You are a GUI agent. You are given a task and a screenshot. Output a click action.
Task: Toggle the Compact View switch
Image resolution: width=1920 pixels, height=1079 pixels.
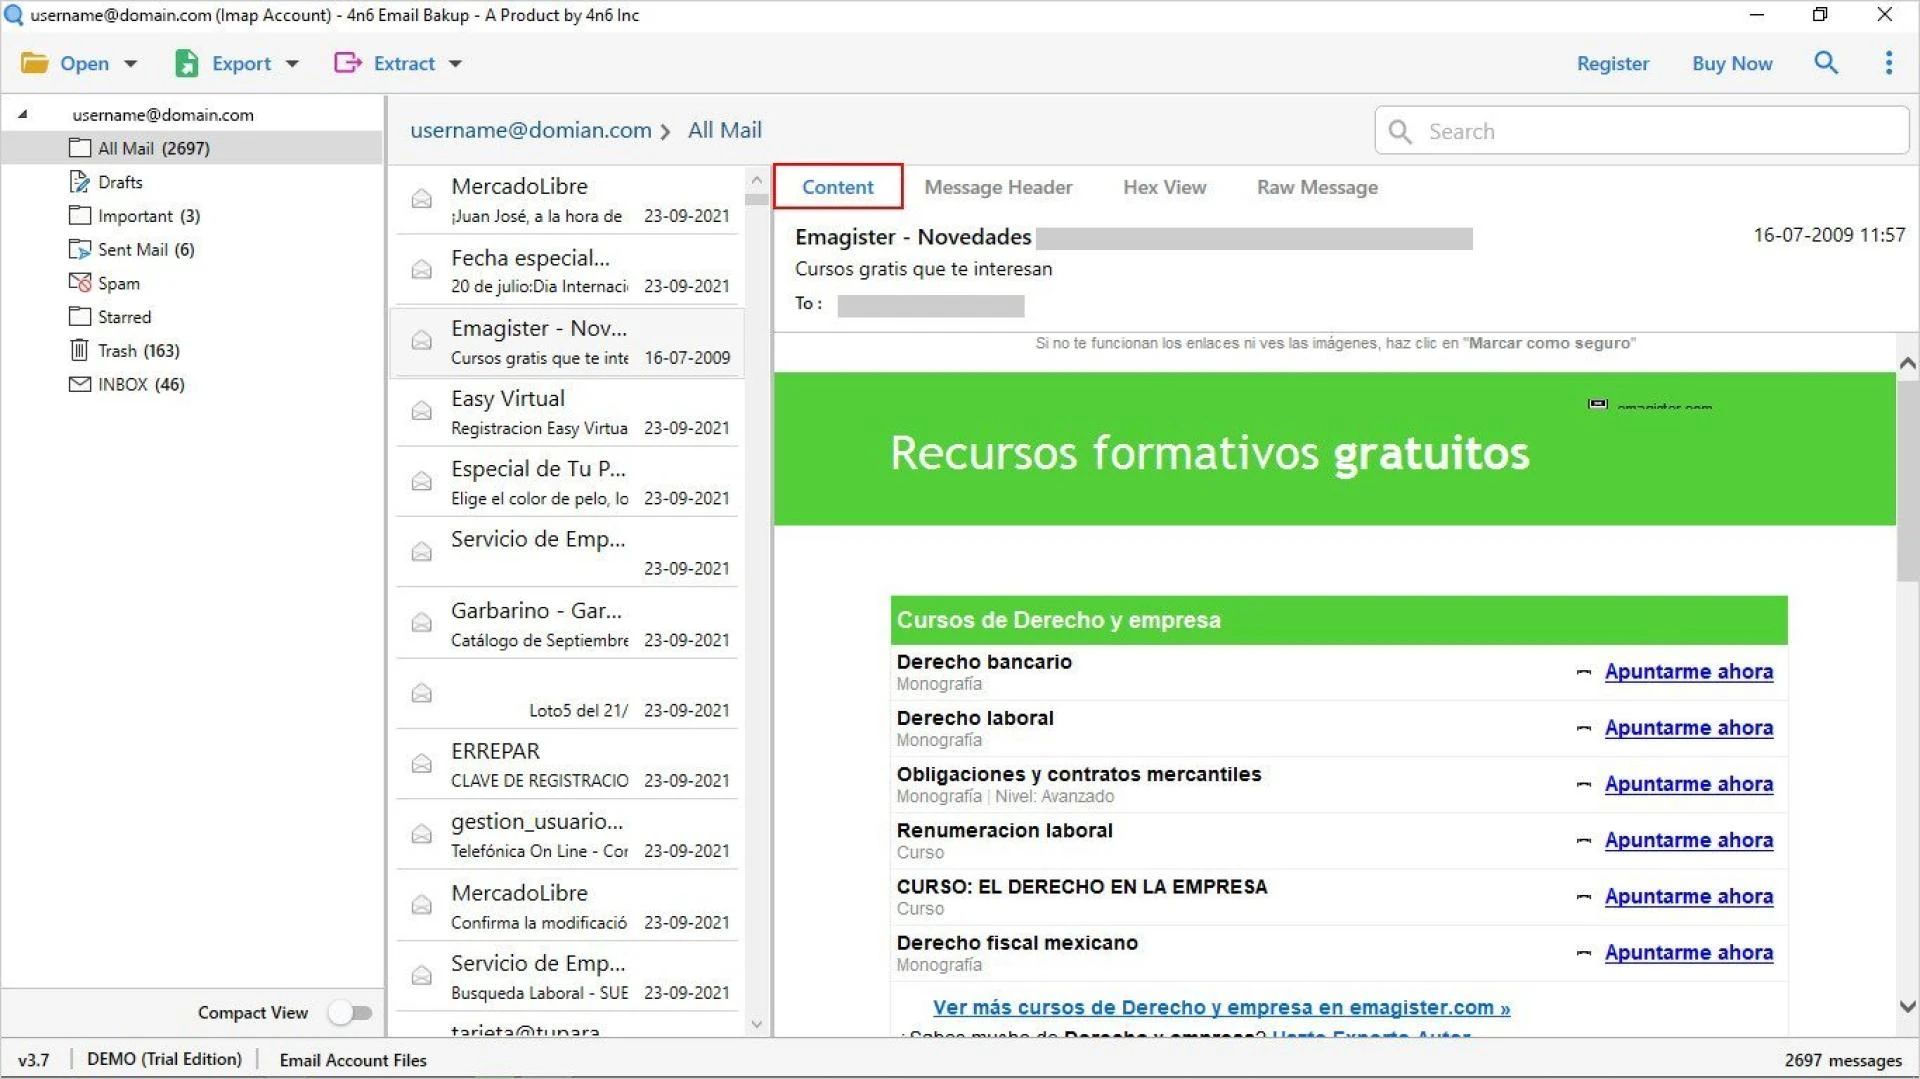point(350,1013)
